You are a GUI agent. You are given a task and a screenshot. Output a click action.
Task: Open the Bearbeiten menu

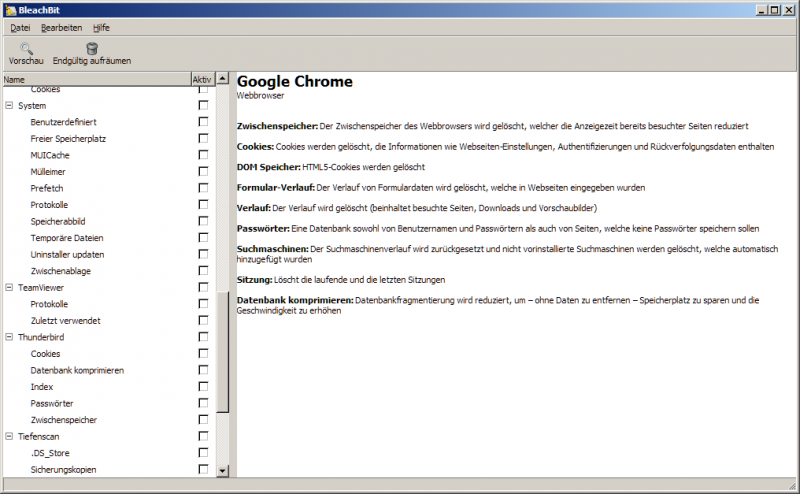click(x=61, y=27)
